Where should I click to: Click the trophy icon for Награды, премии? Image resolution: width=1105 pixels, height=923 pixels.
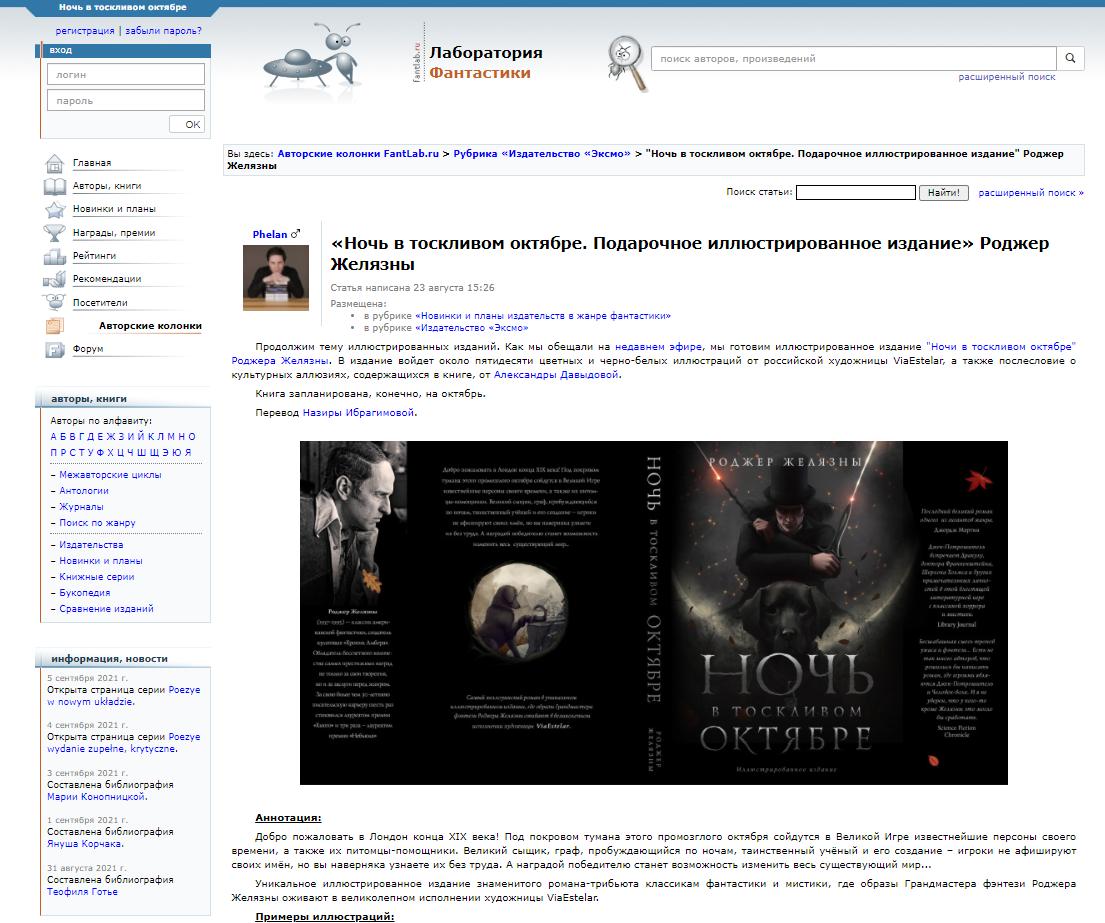coord(54,233)
